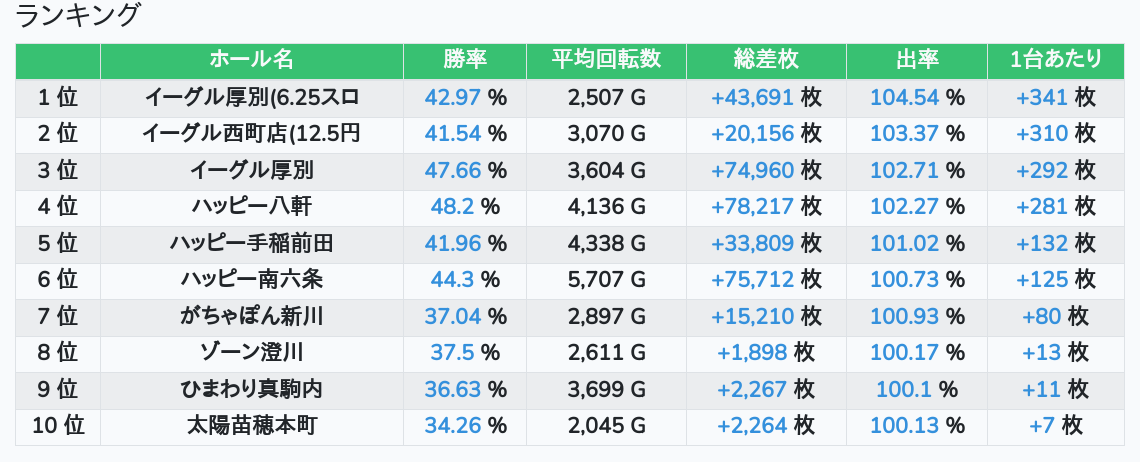Click the 出率 column header
1140x462 pixels.
click(x=916, y=60)
